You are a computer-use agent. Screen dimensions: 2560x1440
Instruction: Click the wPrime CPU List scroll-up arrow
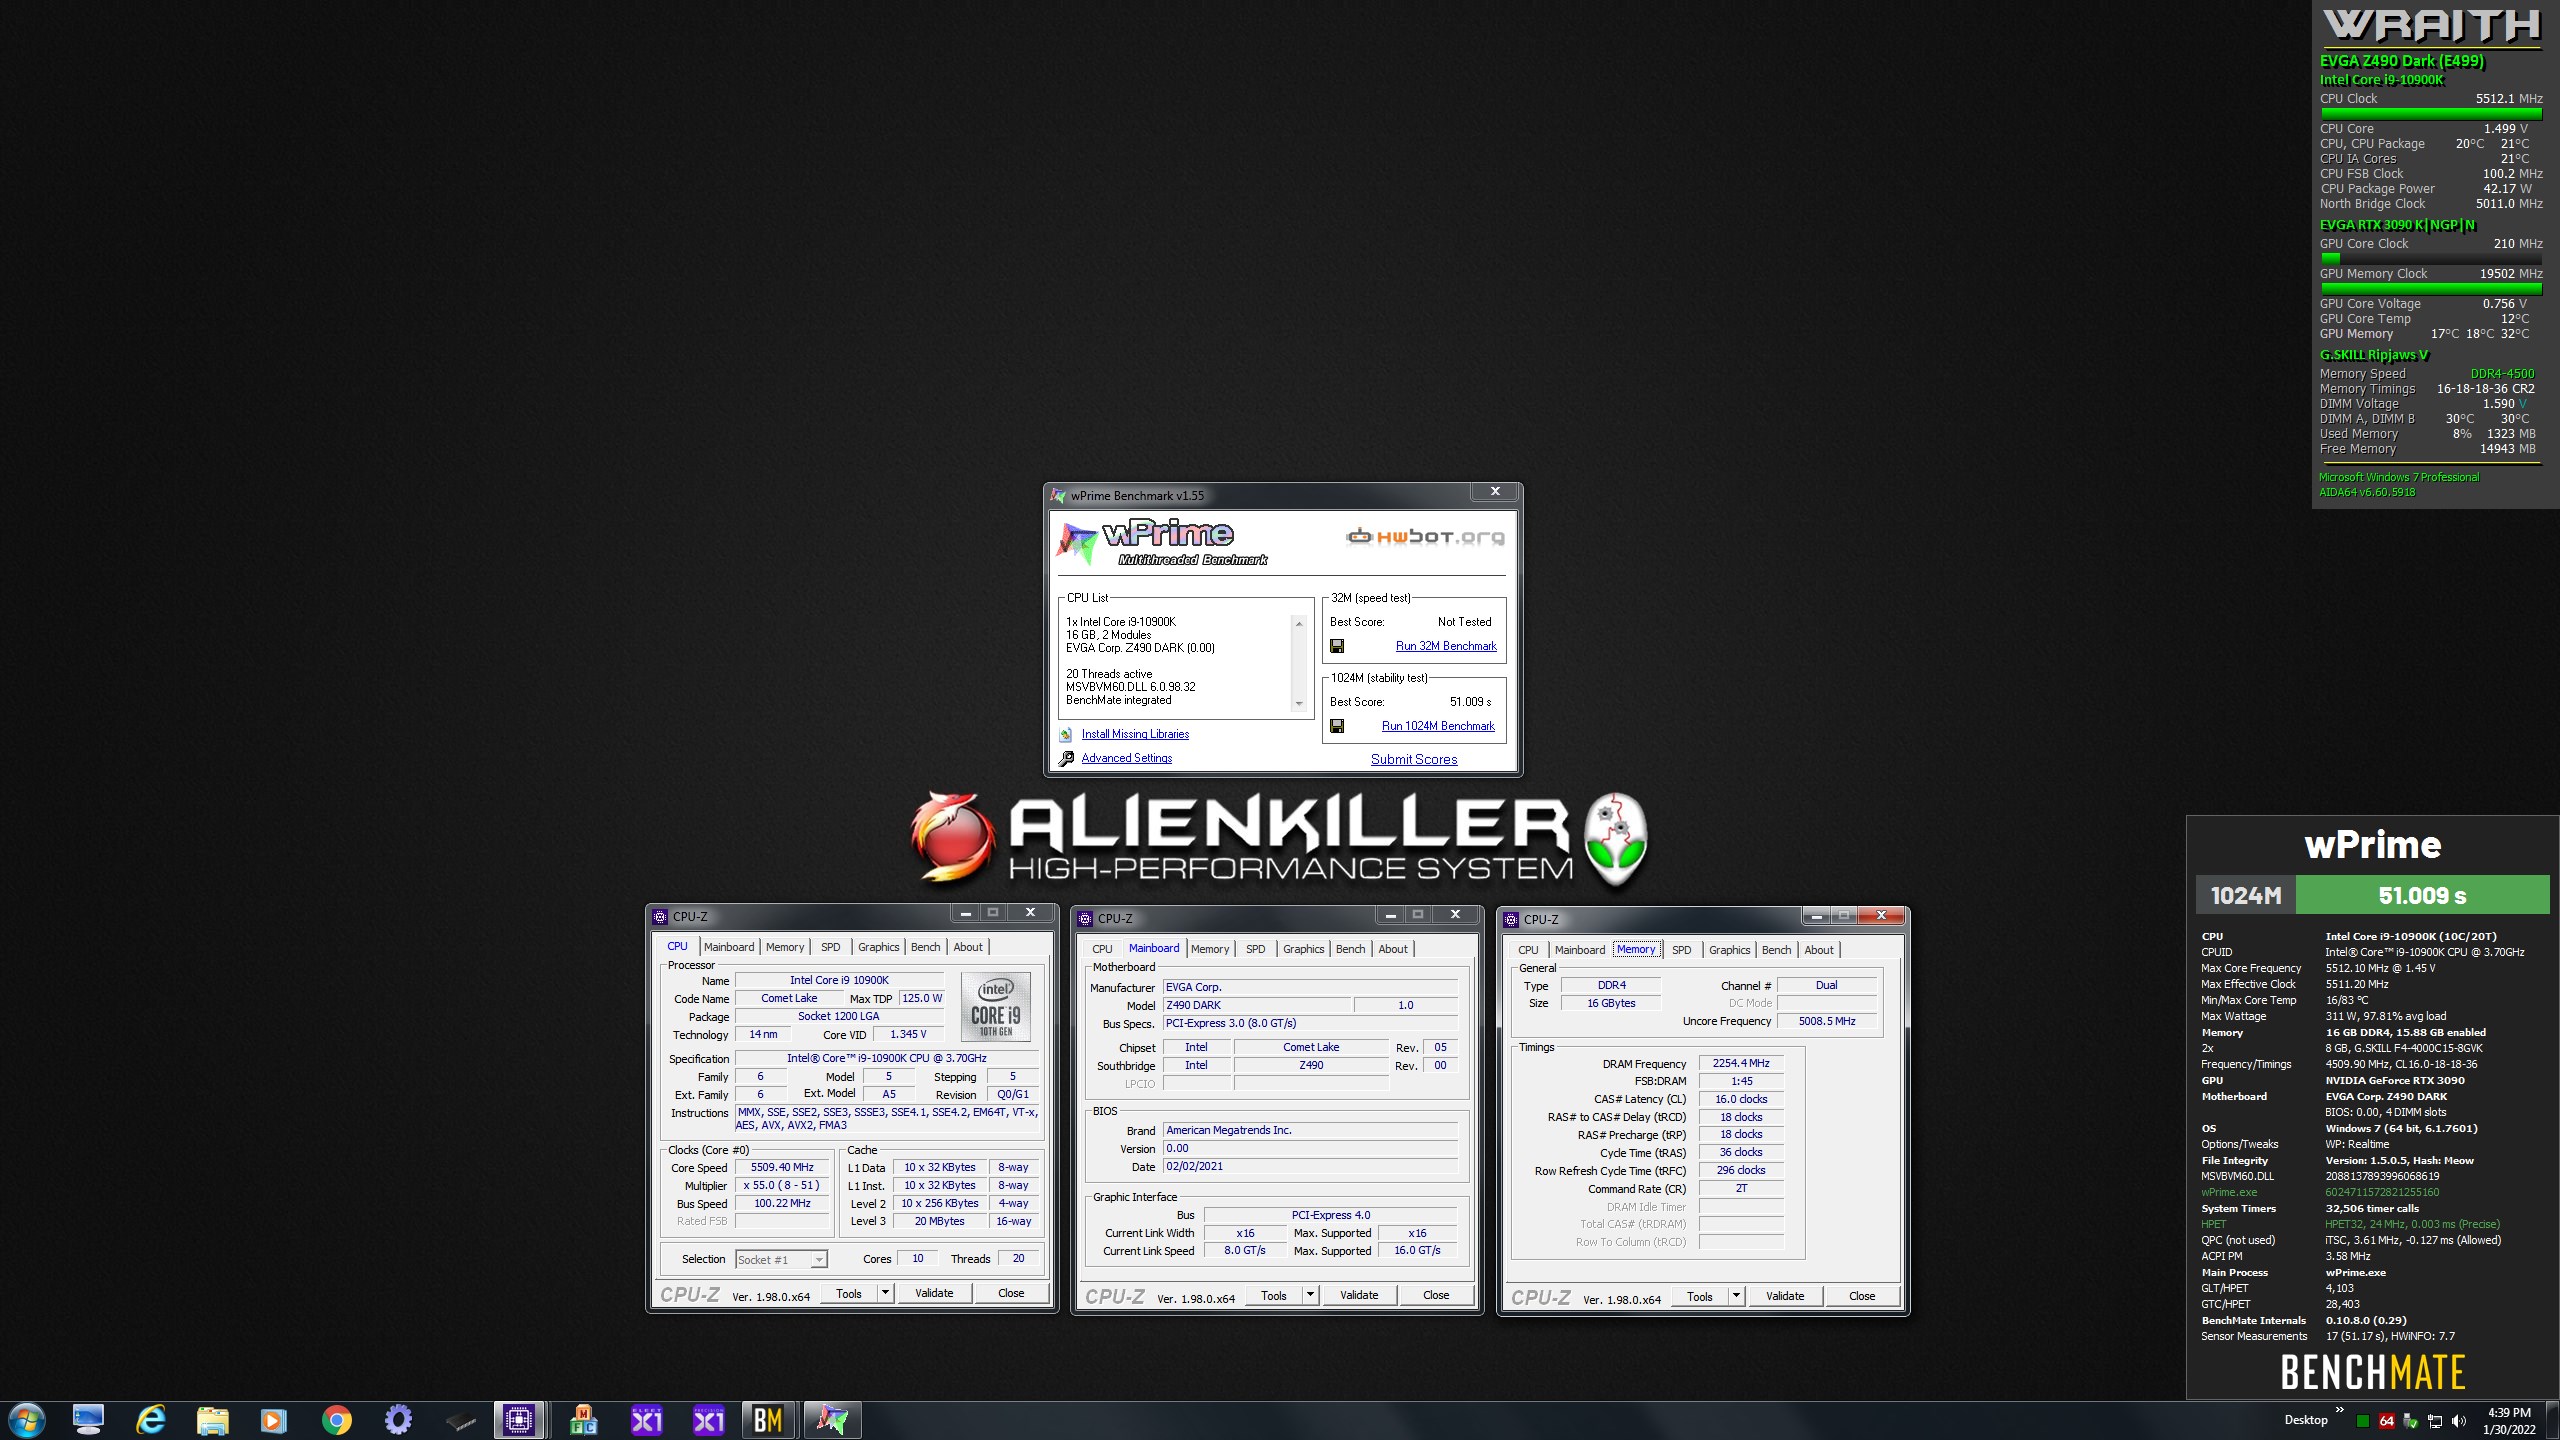click(x=1299, y=624)
